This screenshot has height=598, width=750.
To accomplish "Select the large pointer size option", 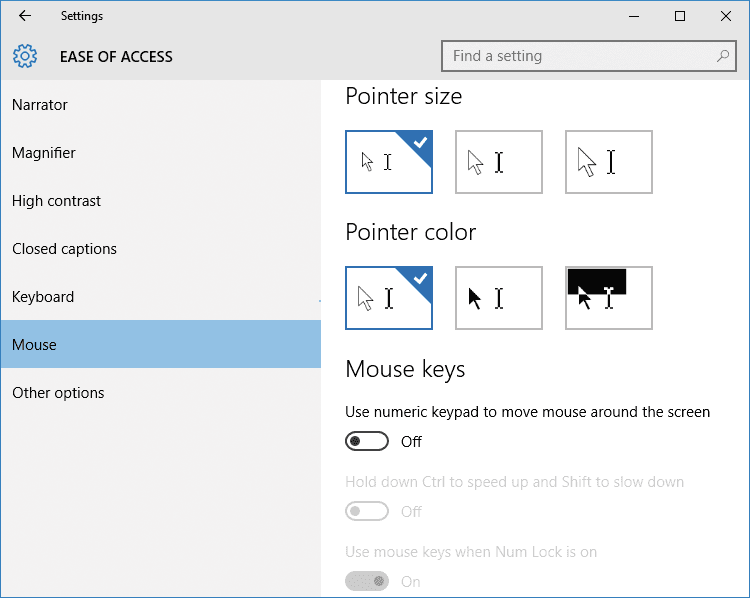I will click(x=609, y=162).
